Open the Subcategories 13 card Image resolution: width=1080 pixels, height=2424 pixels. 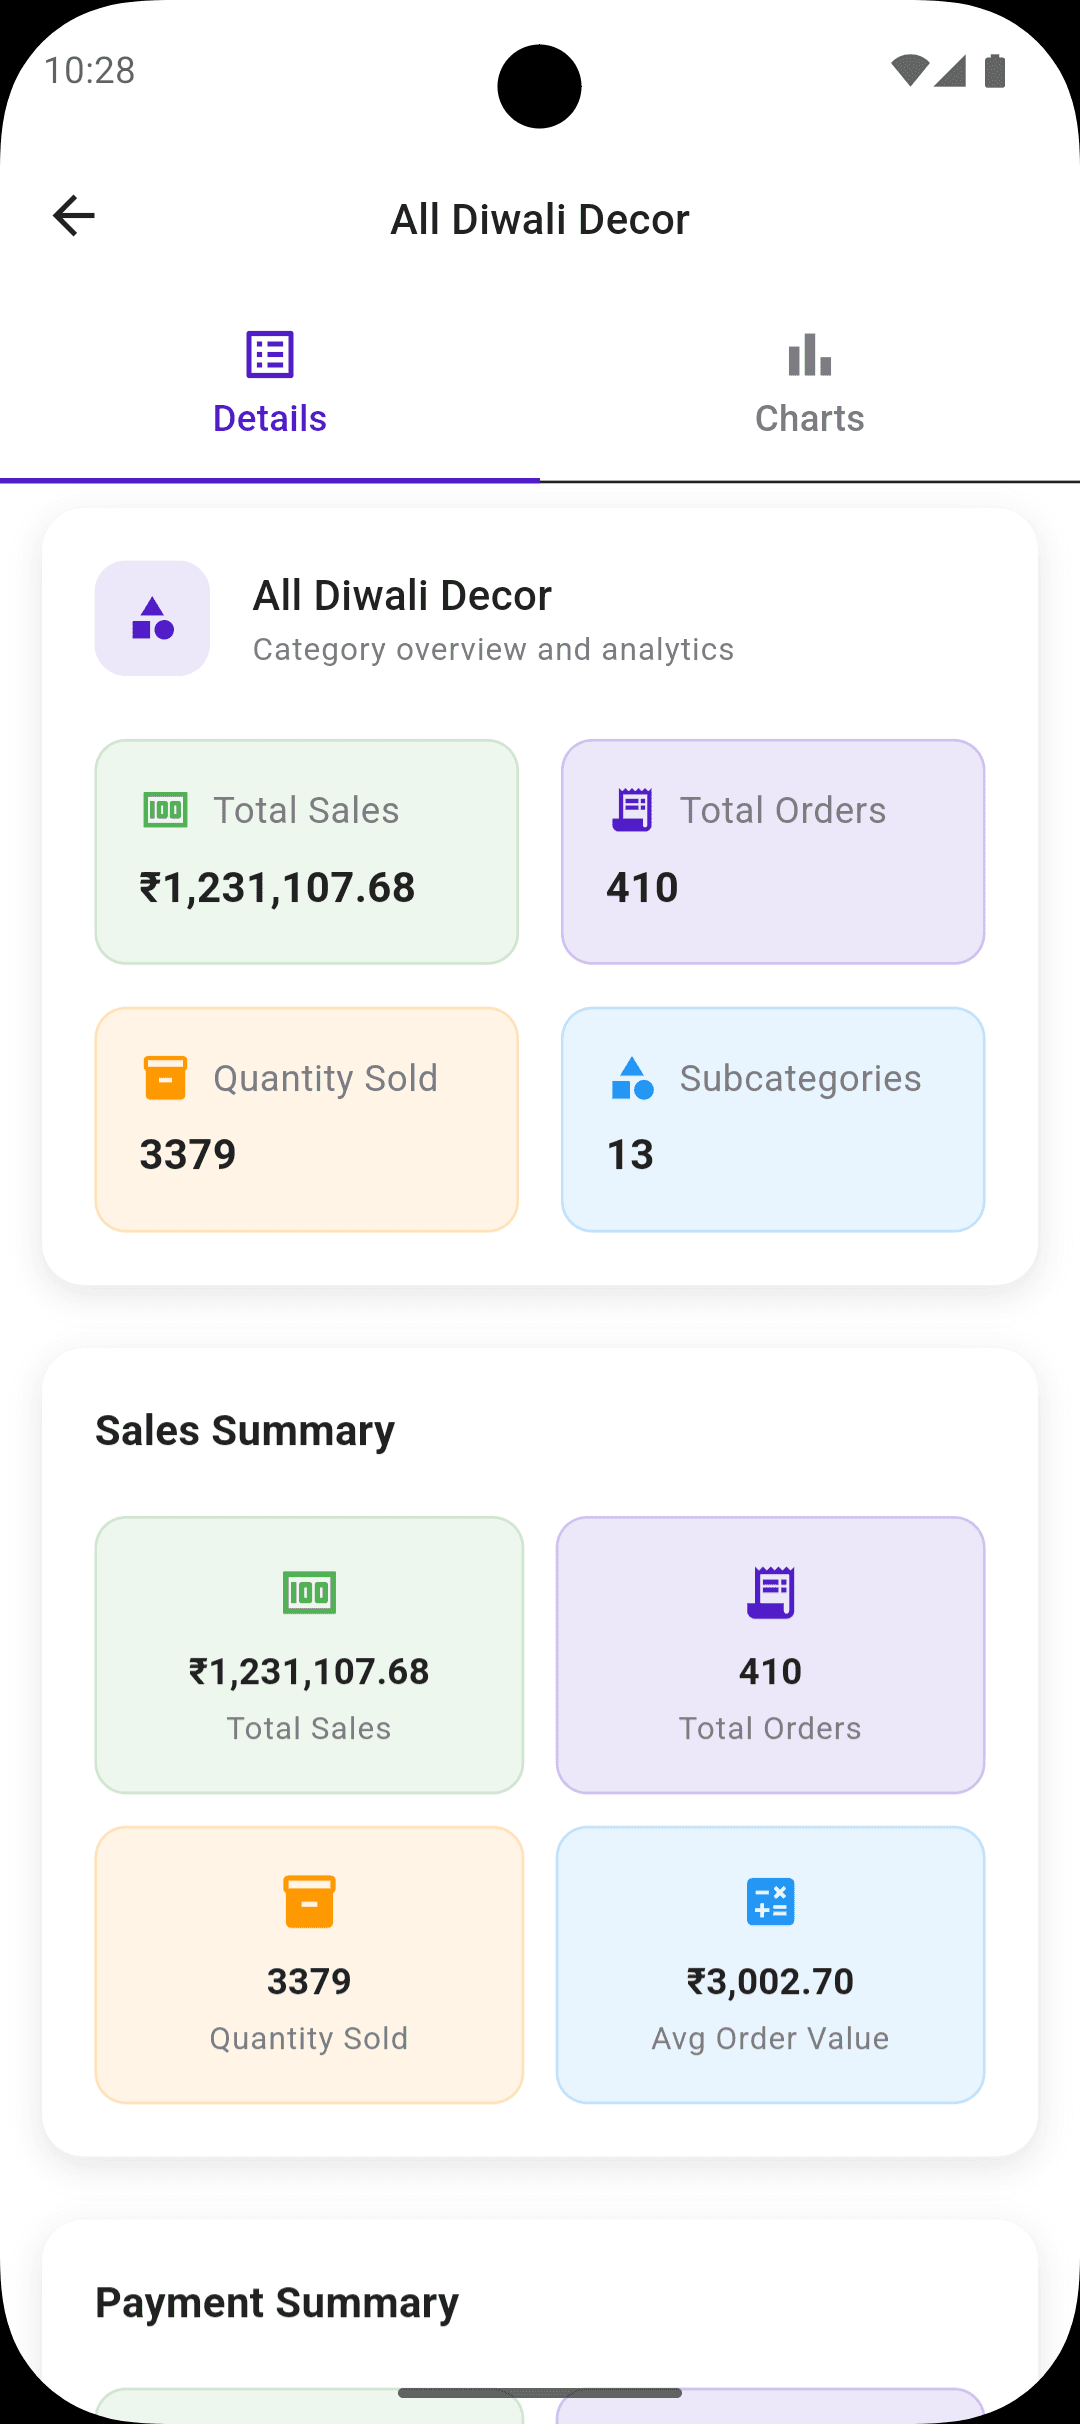click(x=773, y=1120)
